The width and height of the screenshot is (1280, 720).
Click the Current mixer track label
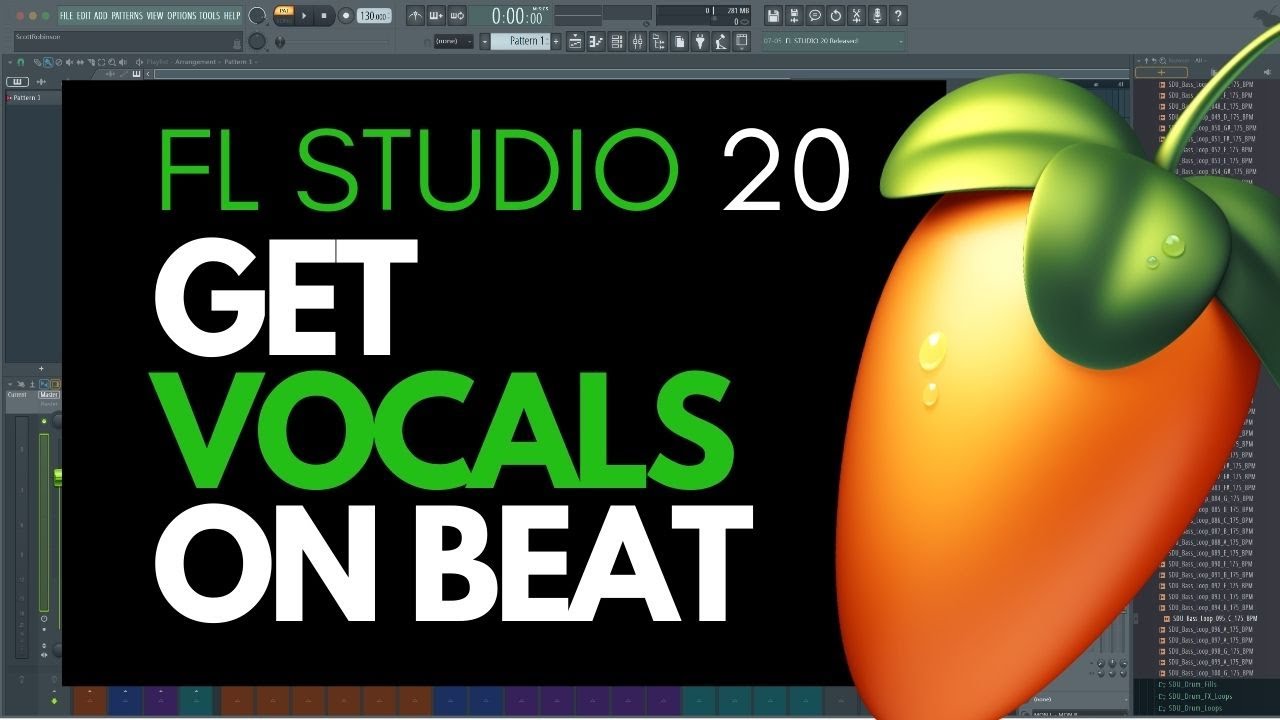point(17,395)
